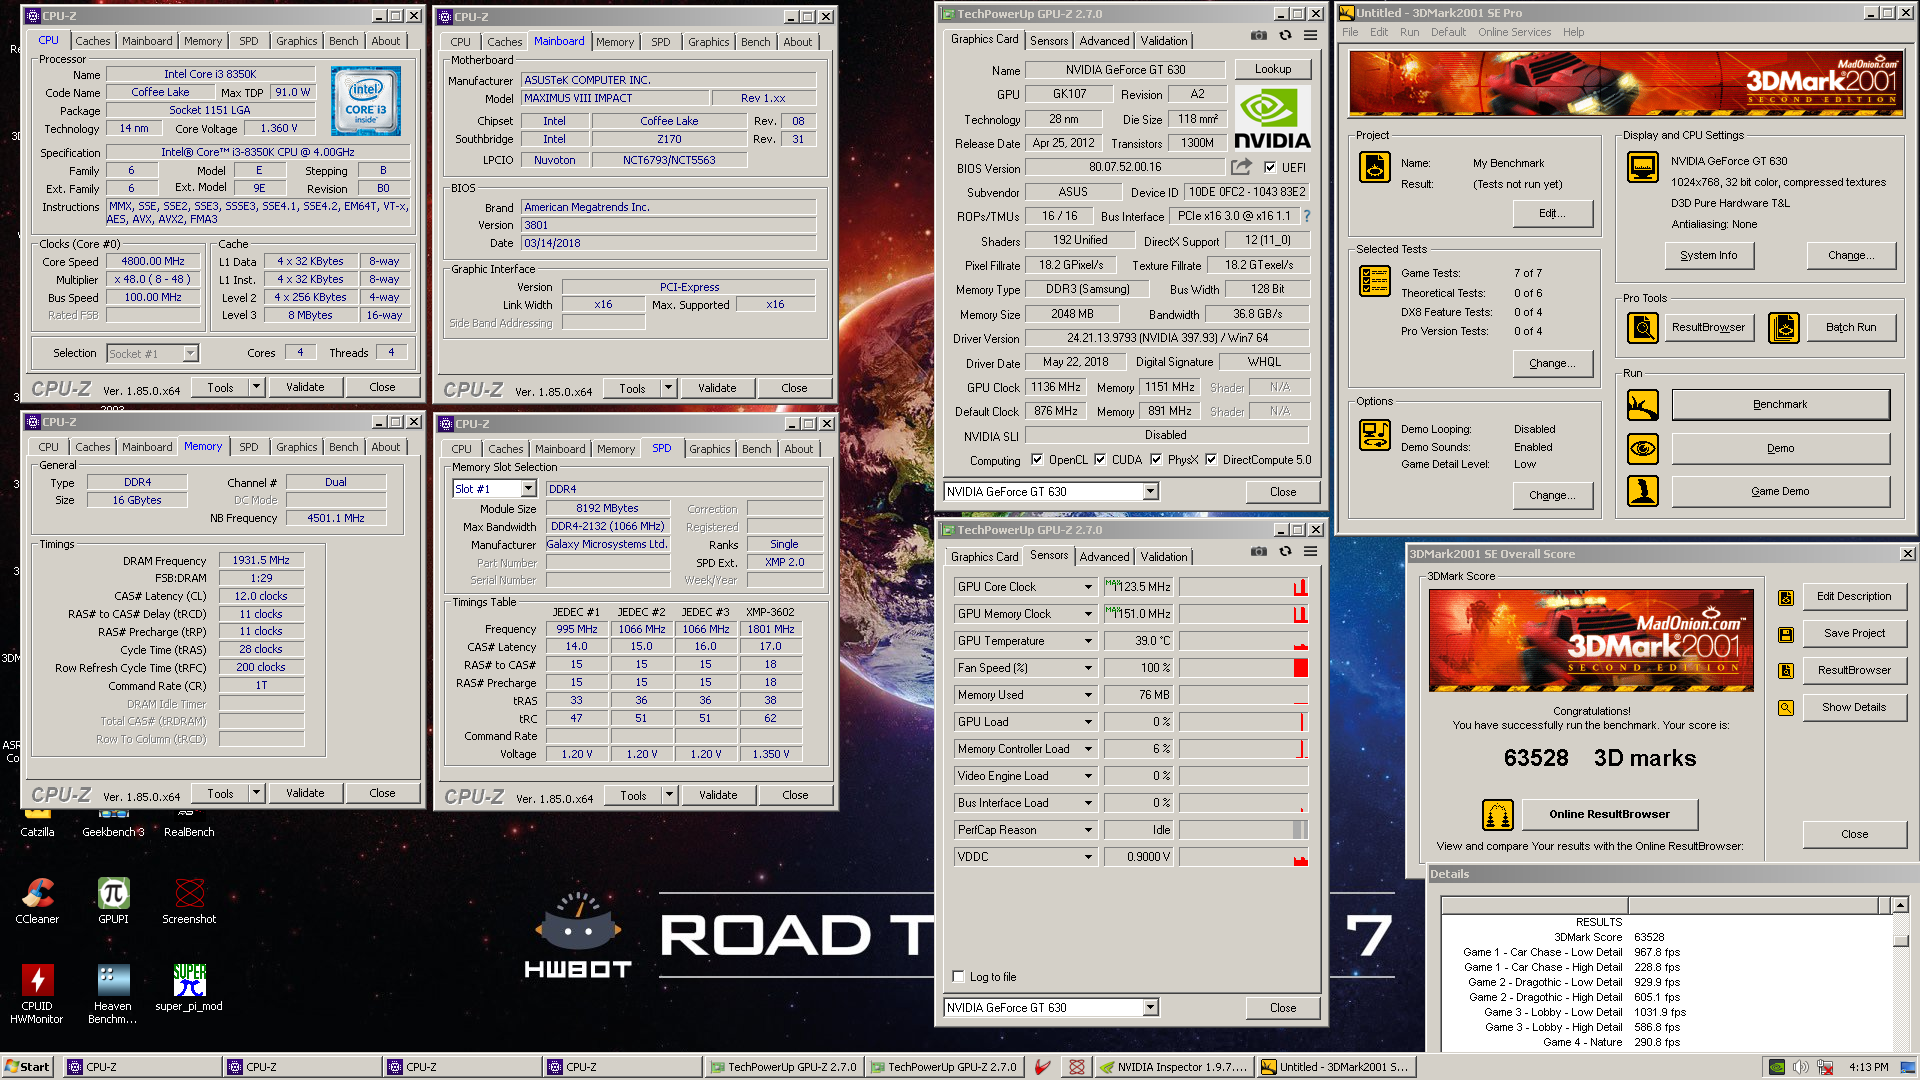The width and height of the screenshot is (1920, 1080).
Task: Click Online ResultBrowser button in score dialog
Action: [x=1610, y=815]
